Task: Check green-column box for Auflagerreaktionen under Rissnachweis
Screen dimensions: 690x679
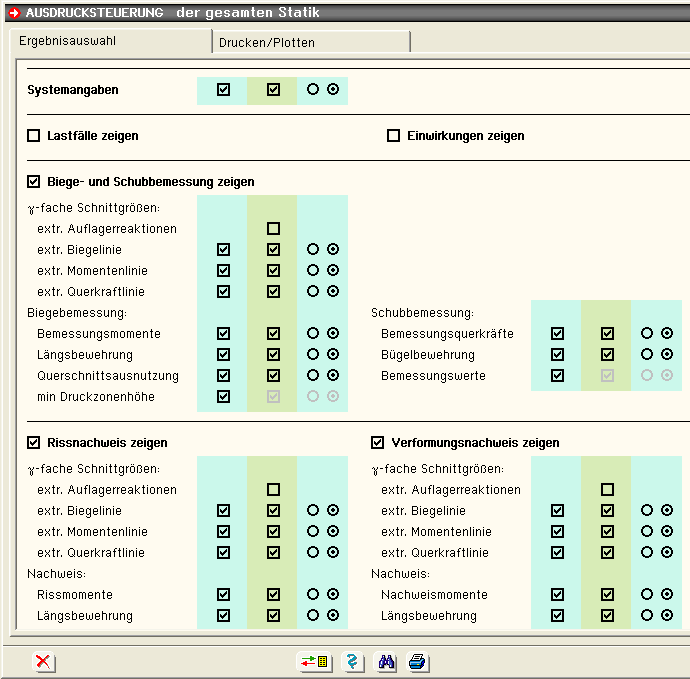Action: (273, 490)
